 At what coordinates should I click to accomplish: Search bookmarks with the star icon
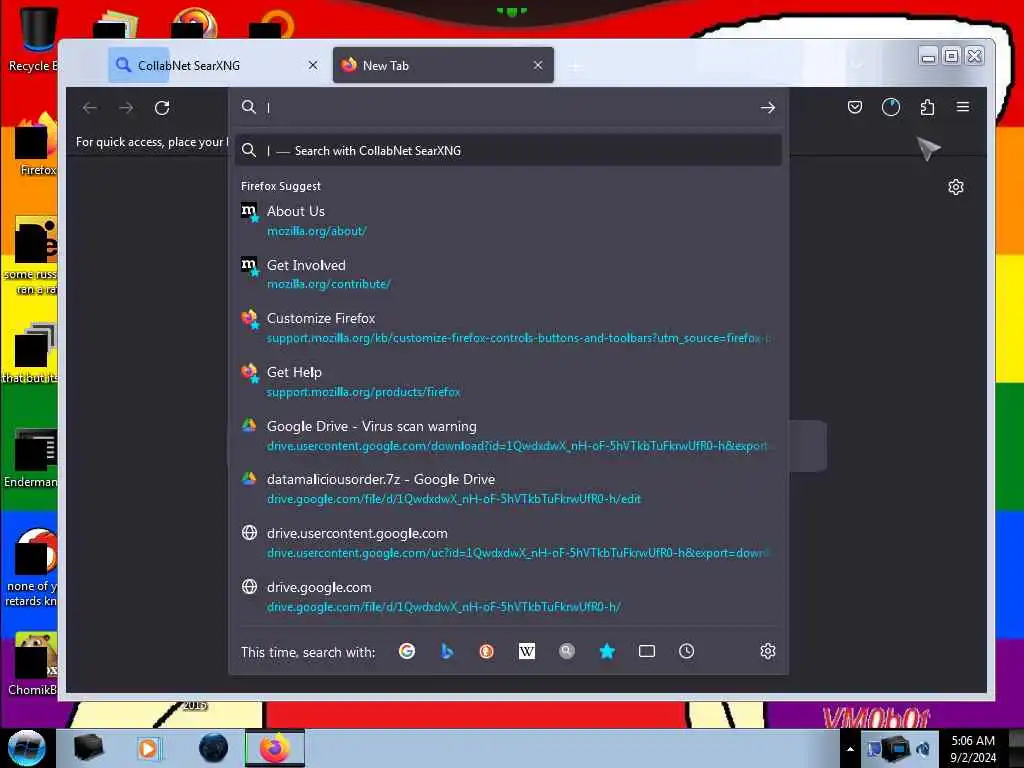(x=607, y=651)
